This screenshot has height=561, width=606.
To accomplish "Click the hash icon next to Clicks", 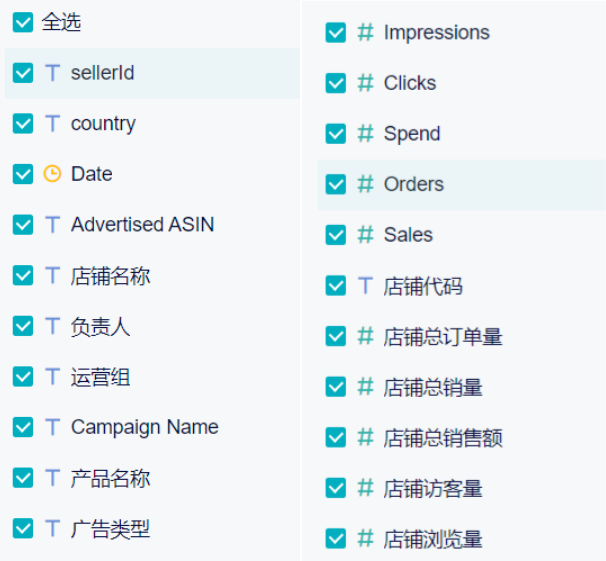I will pyautogui.click(x=365, y=83).
